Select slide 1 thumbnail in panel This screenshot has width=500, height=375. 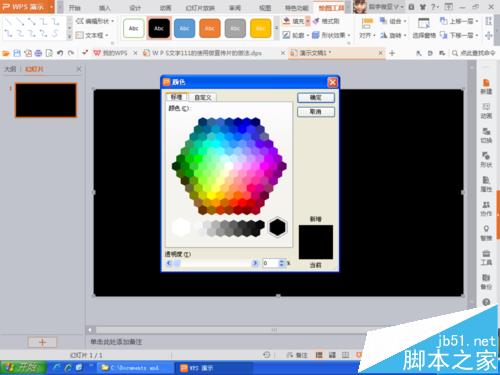46,100
